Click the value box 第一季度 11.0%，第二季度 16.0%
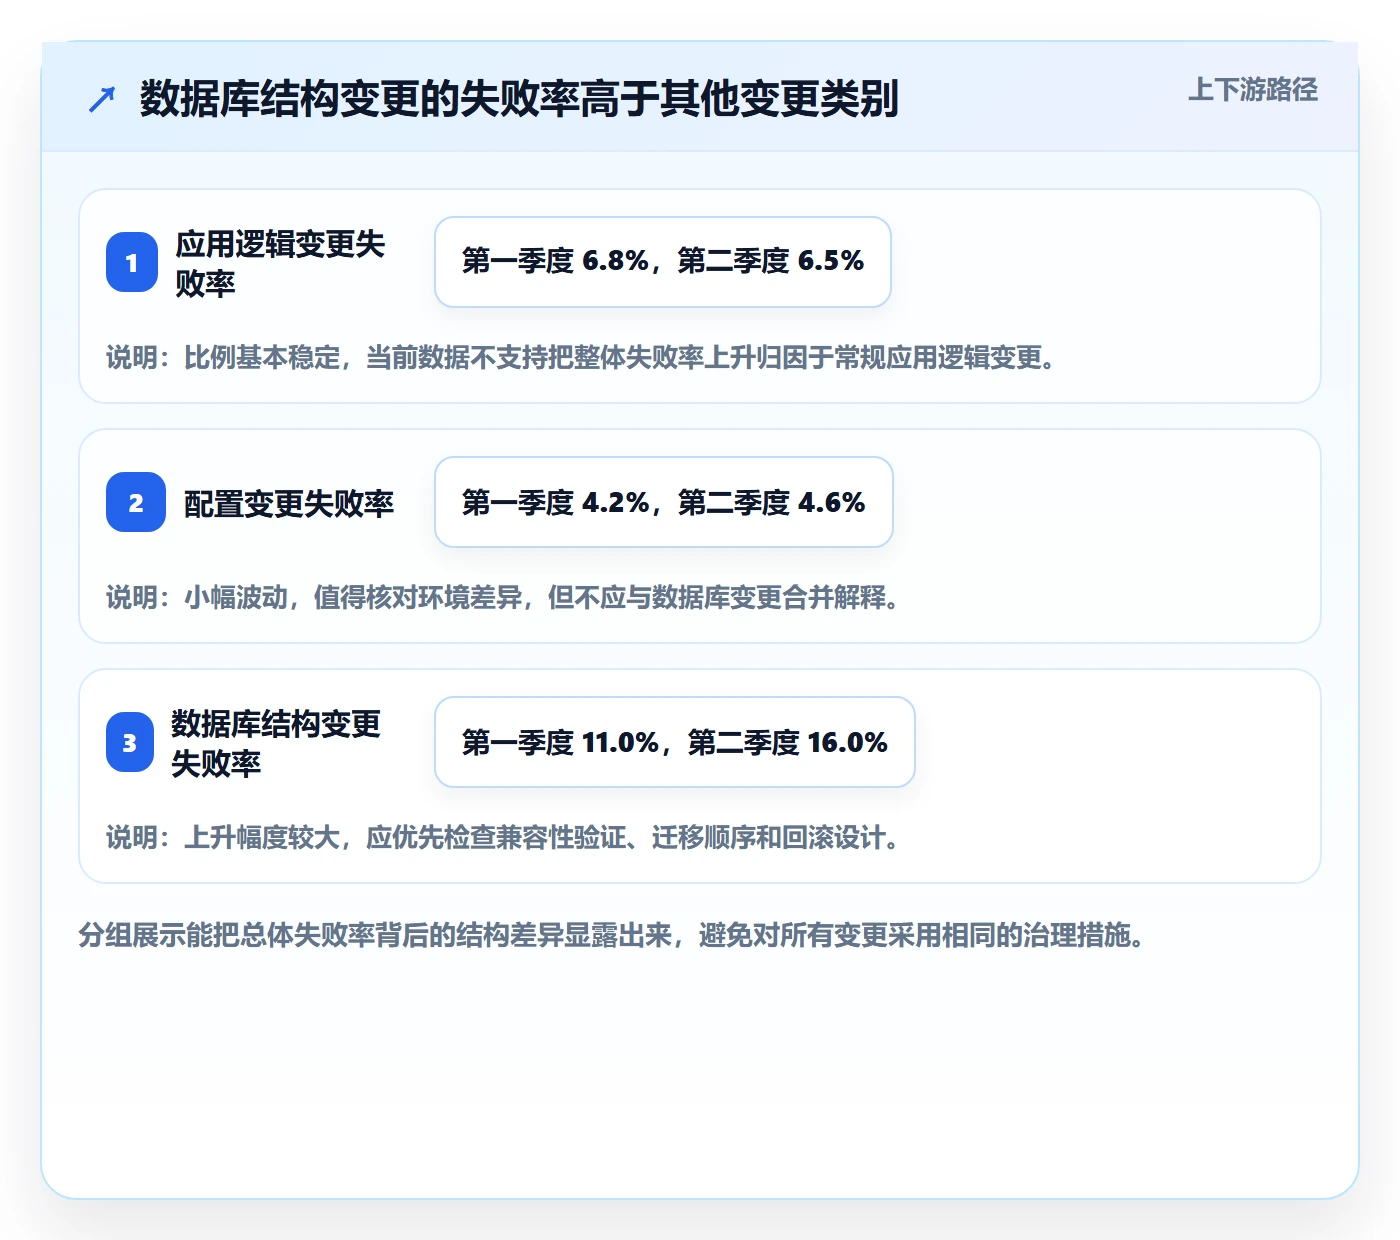This screenshot has width=1400, height=1240. [675, 742]
